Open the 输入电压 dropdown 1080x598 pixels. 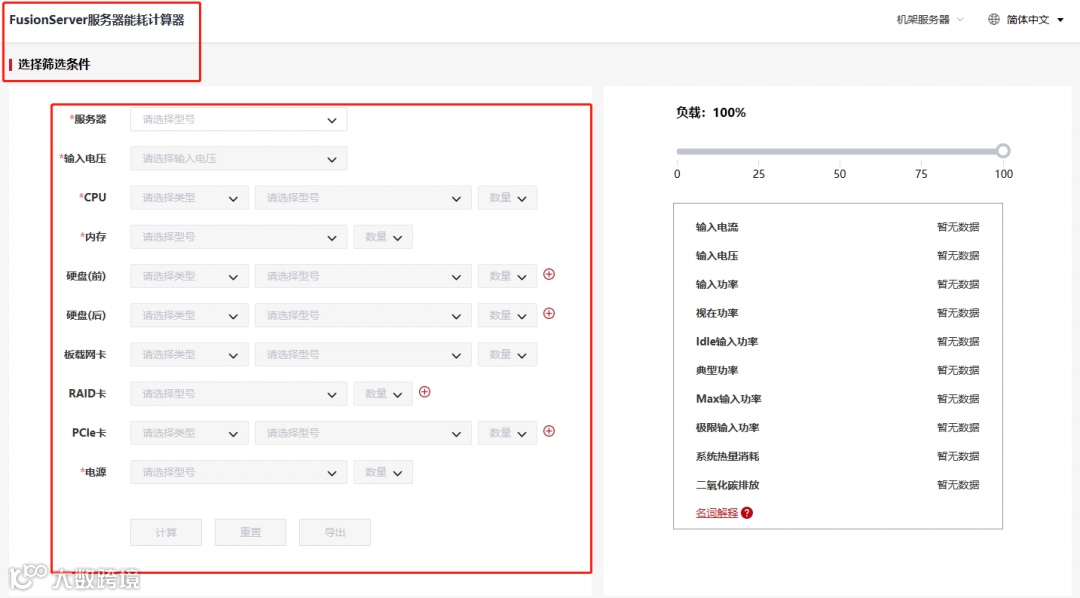238,158
